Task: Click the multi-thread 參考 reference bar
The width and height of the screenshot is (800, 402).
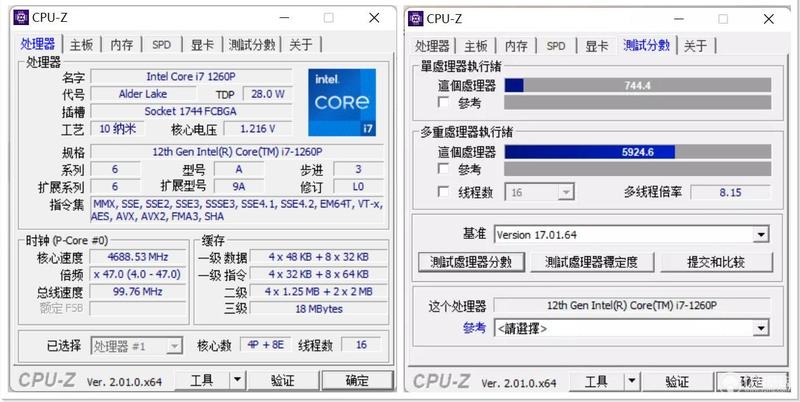Action: 638,169
